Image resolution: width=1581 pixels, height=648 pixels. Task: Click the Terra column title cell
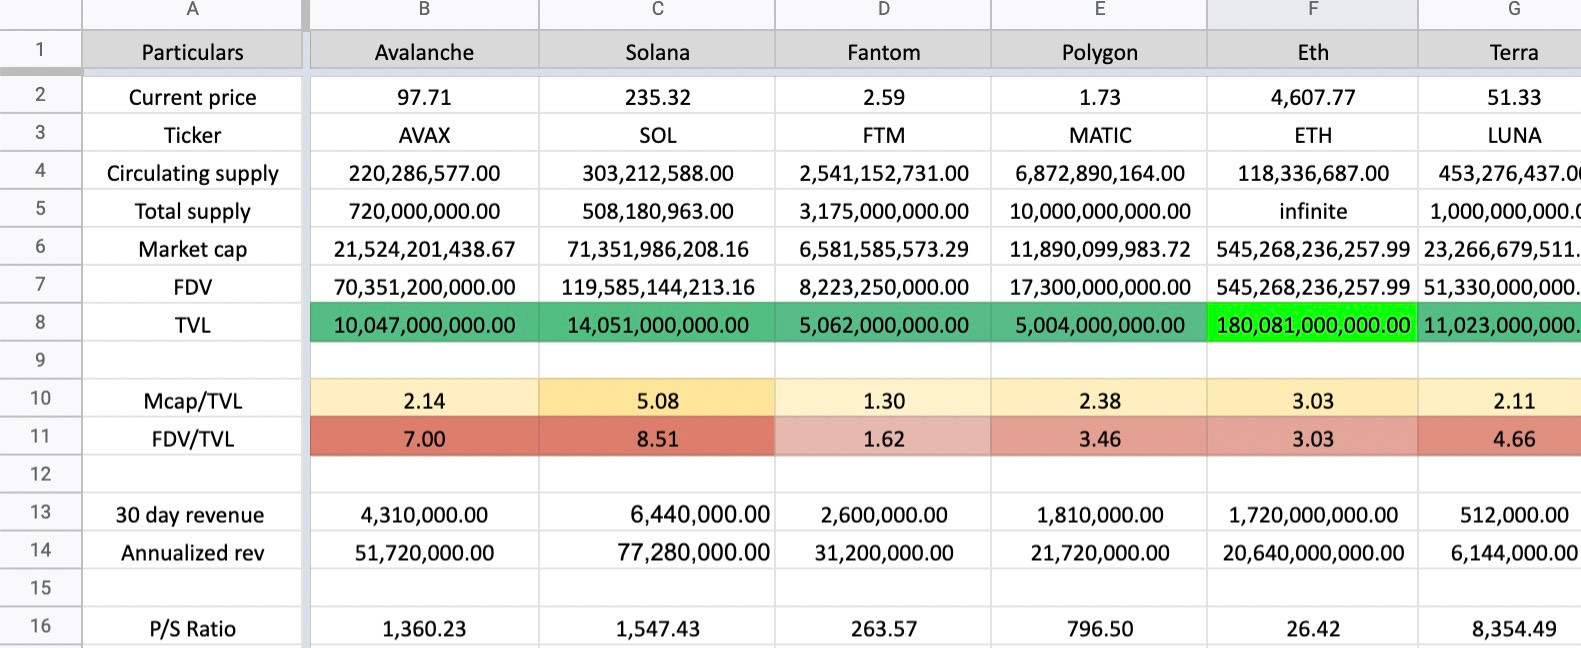click(x=1500, y=51)
